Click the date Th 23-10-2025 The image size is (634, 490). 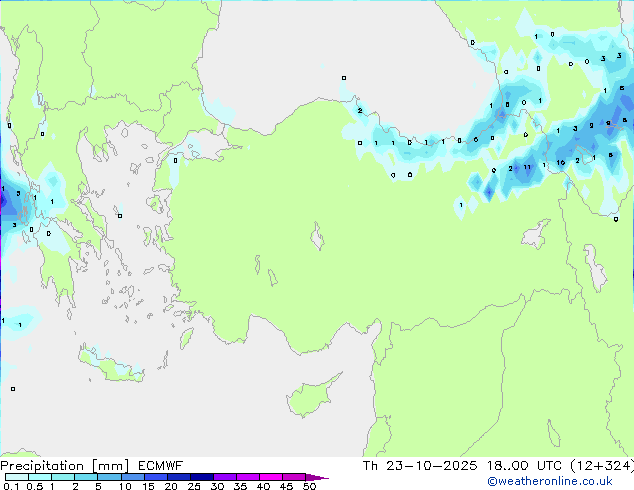(x=420, y=466)
